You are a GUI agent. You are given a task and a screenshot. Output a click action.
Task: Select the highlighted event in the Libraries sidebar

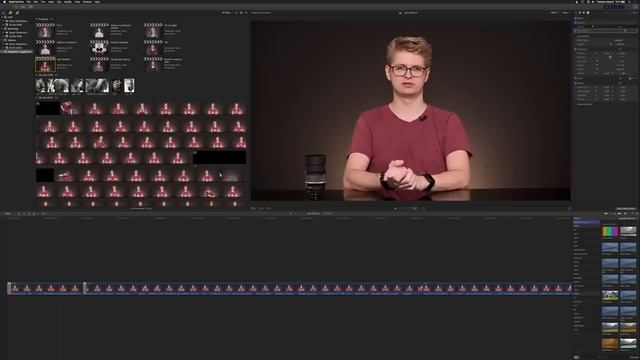[x=17, y=52]
